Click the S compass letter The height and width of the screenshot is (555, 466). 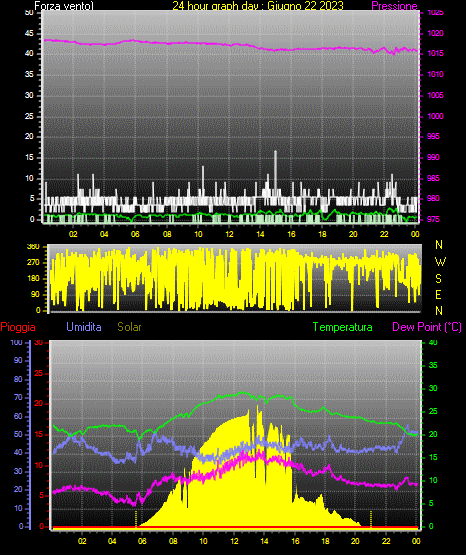click(438, 279)
